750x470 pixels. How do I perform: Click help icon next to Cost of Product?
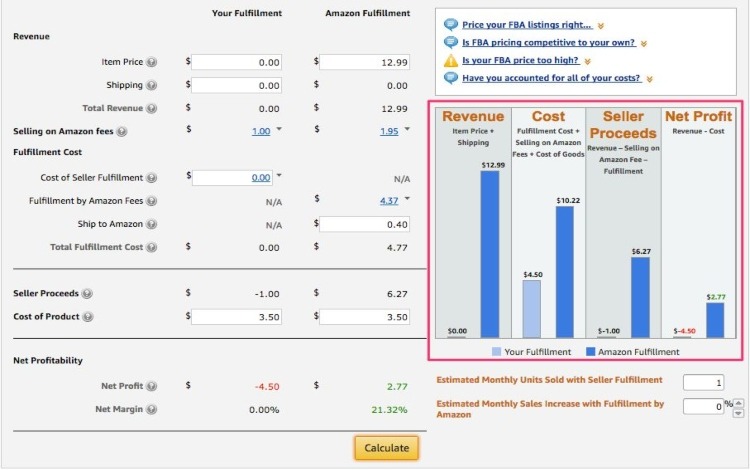click(x=88, y=317)
